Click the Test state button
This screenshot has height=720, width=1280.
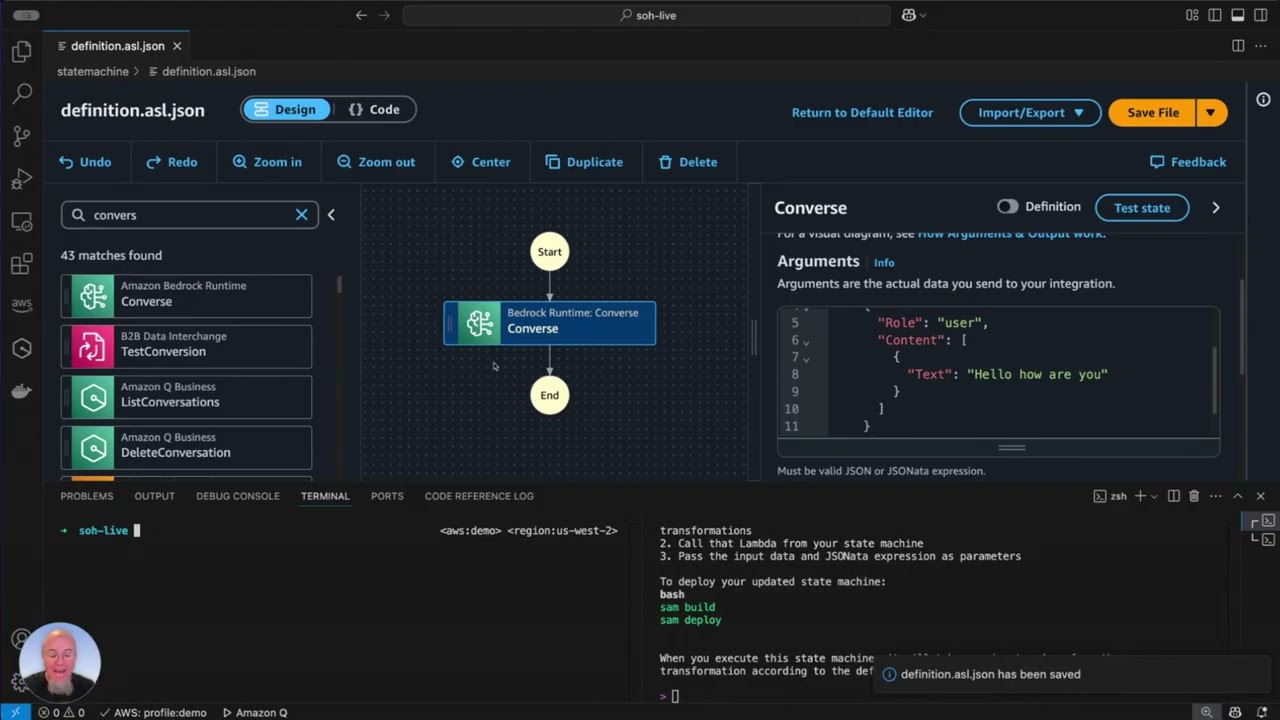click(1142, 208)
